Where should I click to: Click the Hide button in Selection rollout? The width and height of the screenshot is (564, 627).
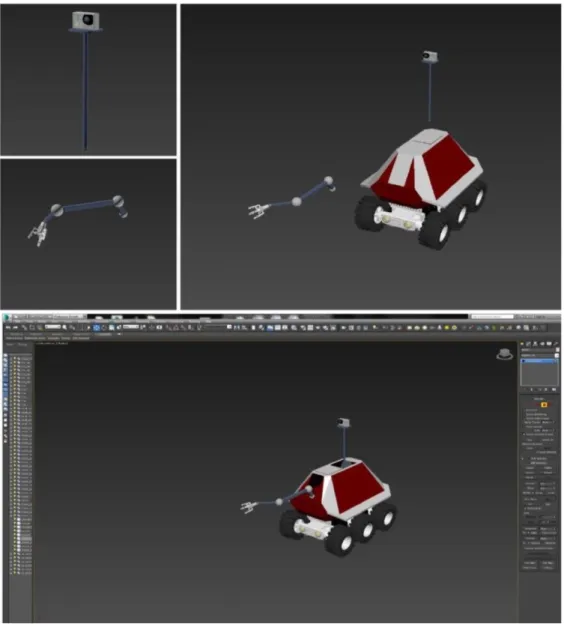[x=529, y=440]
